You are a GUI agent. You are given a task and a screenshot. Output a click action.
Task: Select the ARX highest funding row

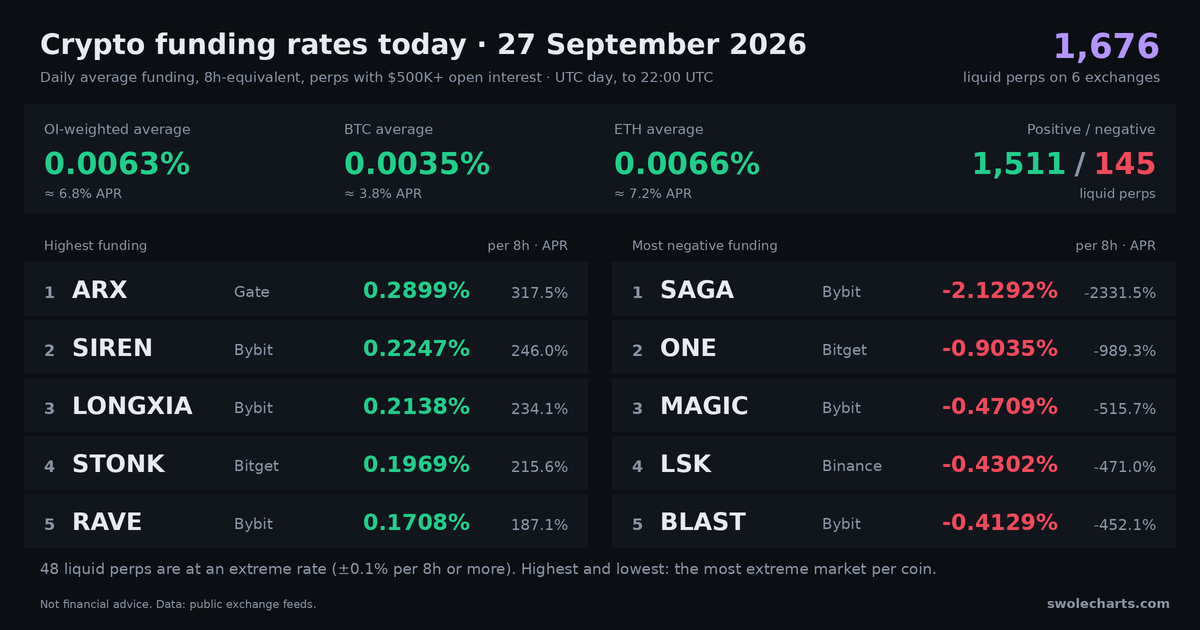306,291
